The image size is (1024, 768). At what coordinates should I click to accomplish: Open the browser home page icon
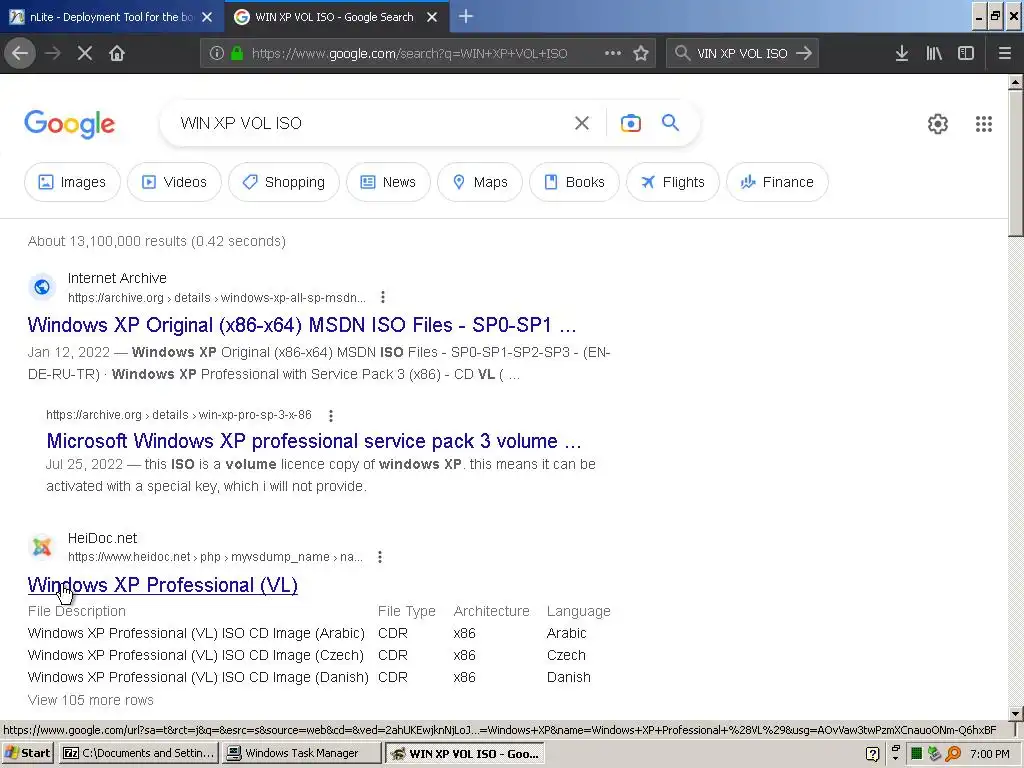(x=117, y=53)
